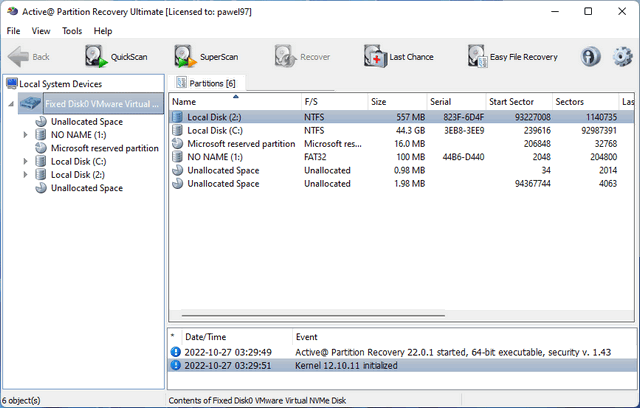Screen dimensions: 640x408
Task: Expand NO NAME (1:) tree node
Action: (x=26, y=134)
